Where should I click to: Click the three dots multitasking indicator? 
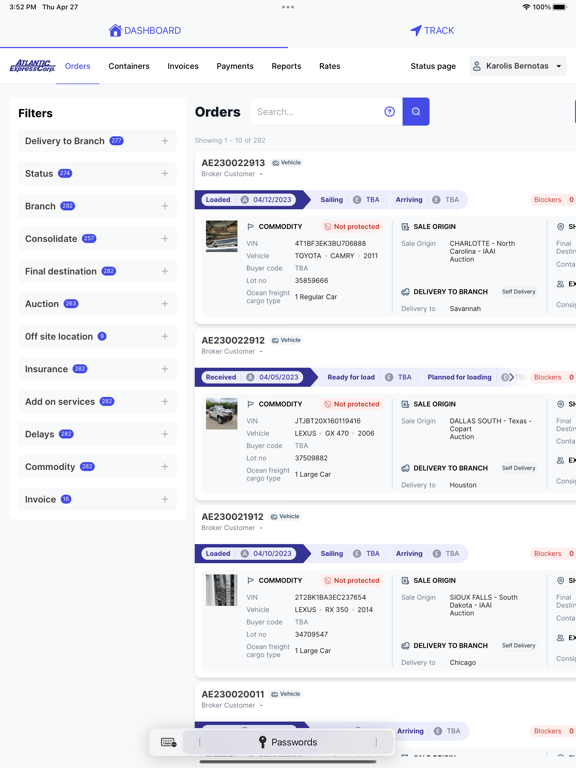coord(288,7)
